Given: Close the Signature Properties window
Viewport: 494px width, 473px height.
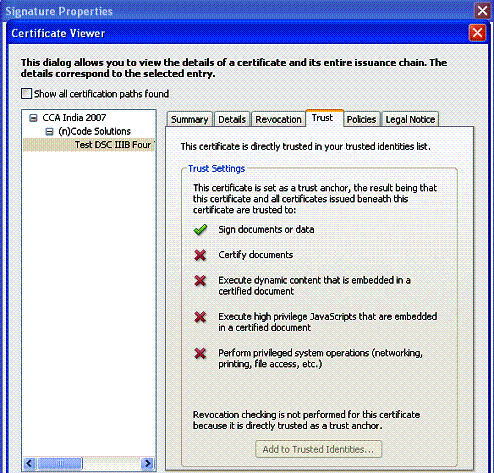Looking at the screenshot, I should click(x=482, y=11).
